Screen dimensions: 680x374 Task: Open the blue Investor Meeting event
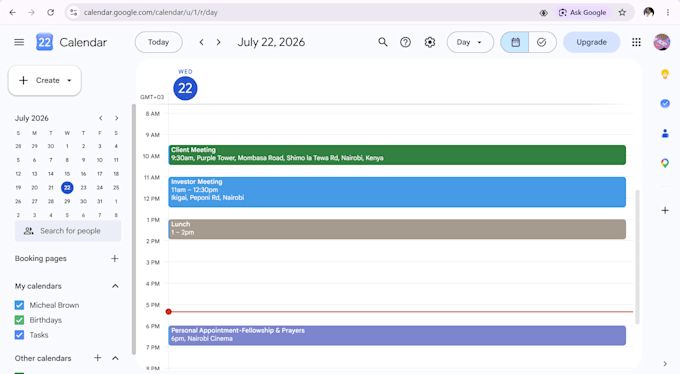click(x=397, y=192)
